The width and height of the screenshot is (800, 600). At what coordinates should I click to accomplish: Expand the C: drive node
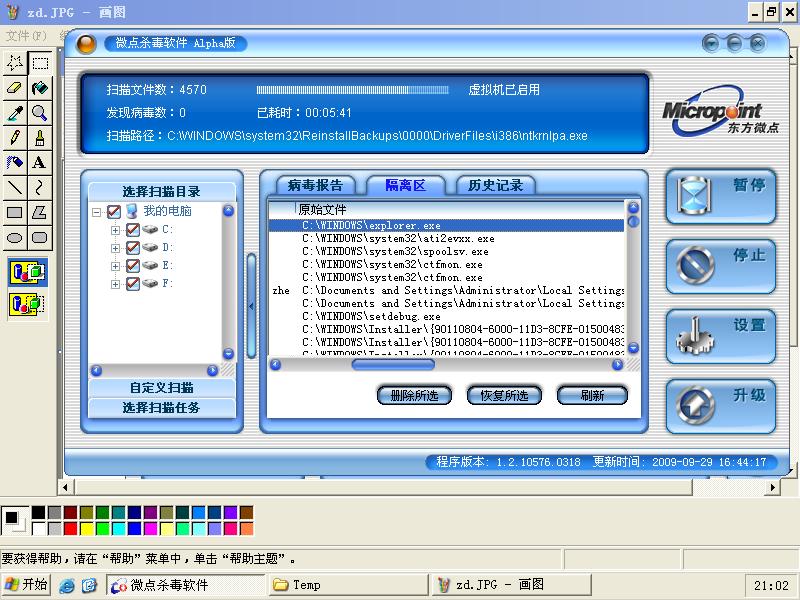115,230
